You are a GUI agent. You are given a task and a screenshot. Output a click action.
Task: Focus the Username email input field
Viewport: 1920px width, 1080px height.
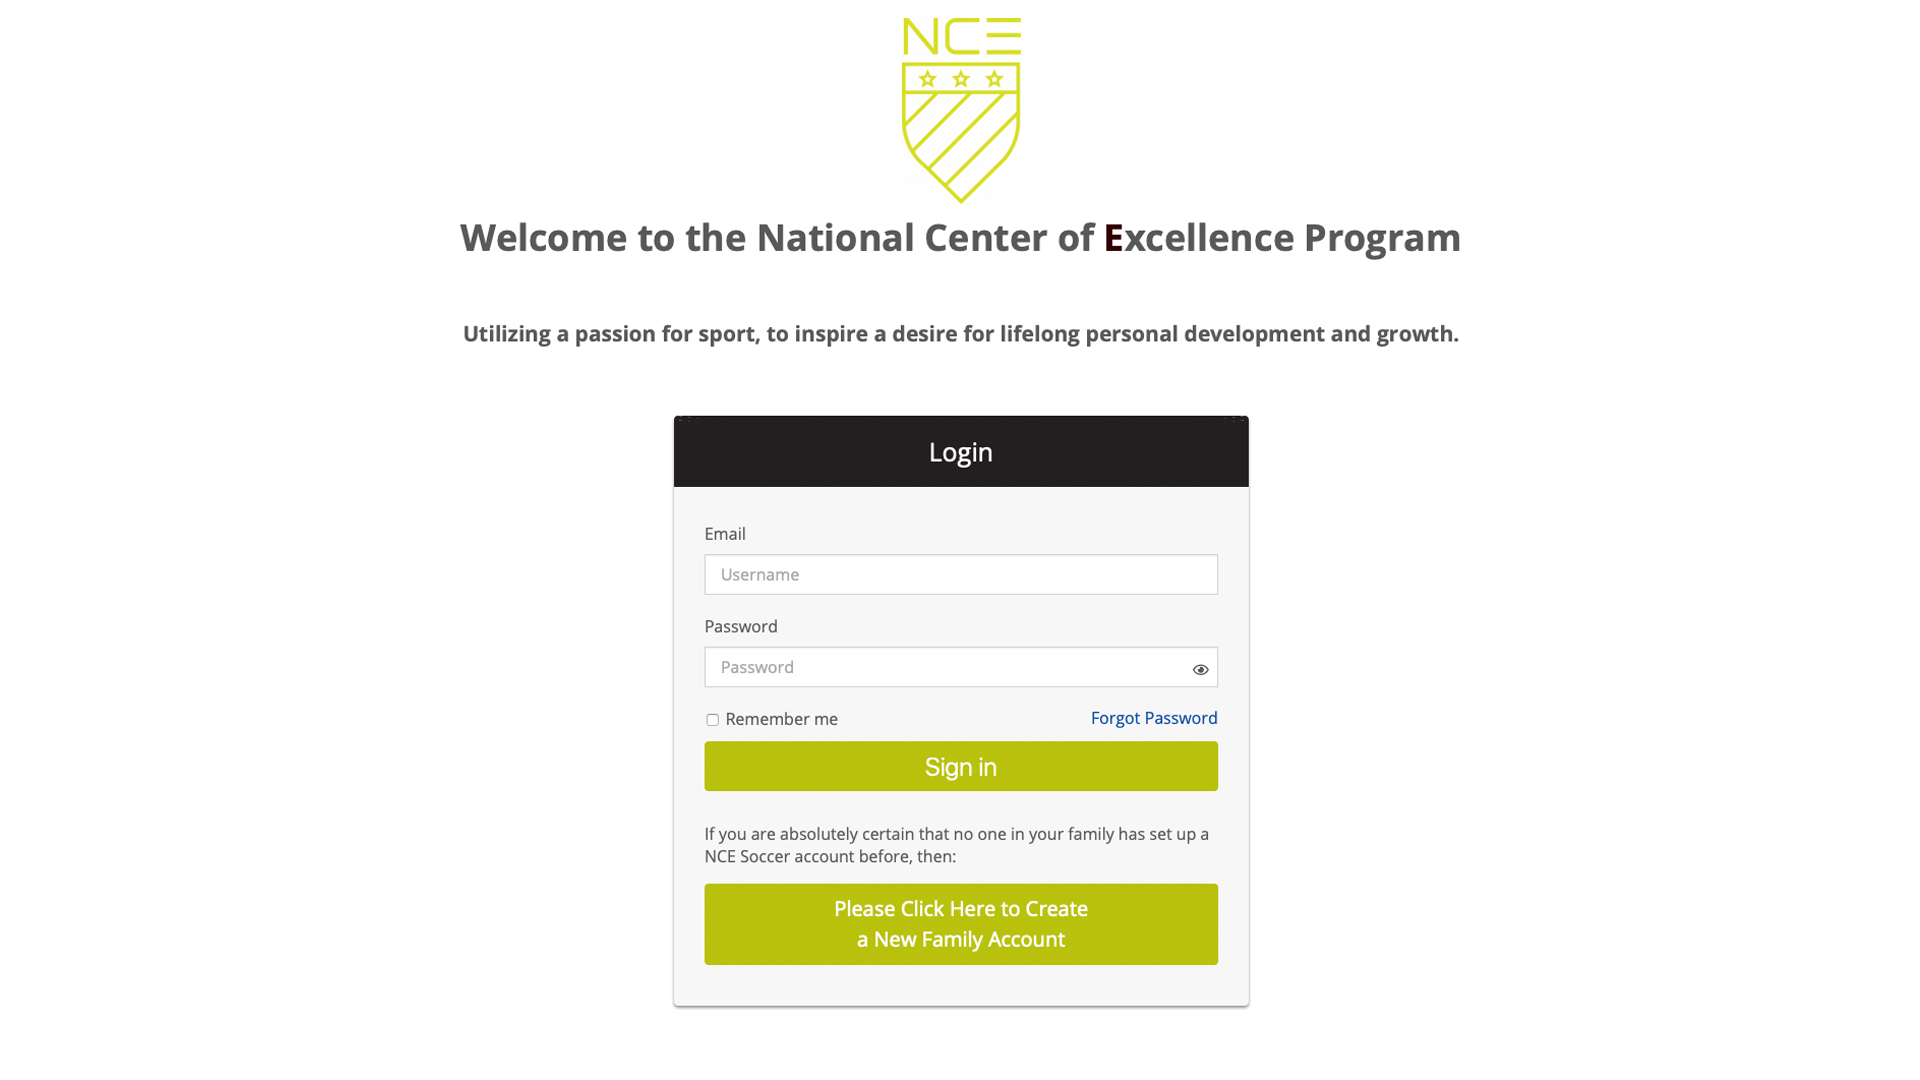[961, 574]
